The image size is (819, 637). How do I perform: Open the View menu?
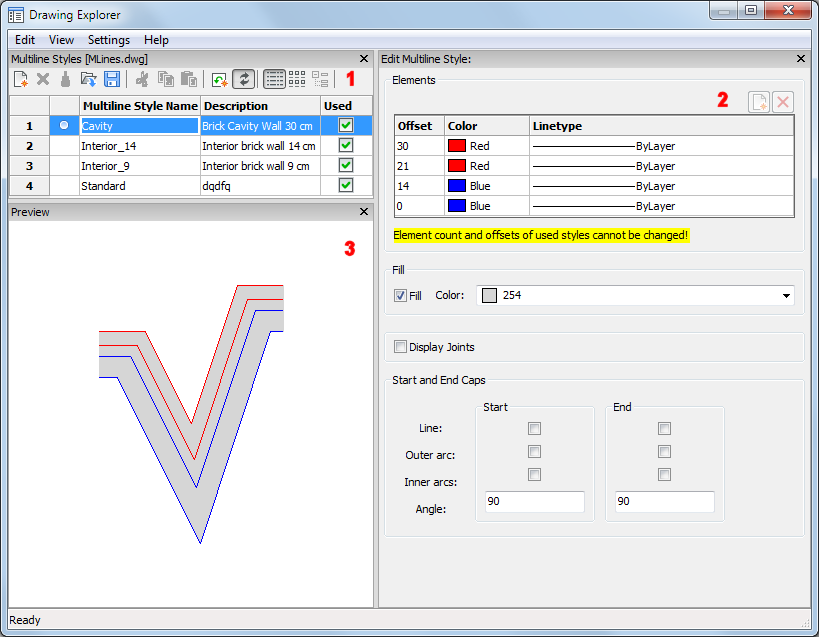[x=61, y=40]
